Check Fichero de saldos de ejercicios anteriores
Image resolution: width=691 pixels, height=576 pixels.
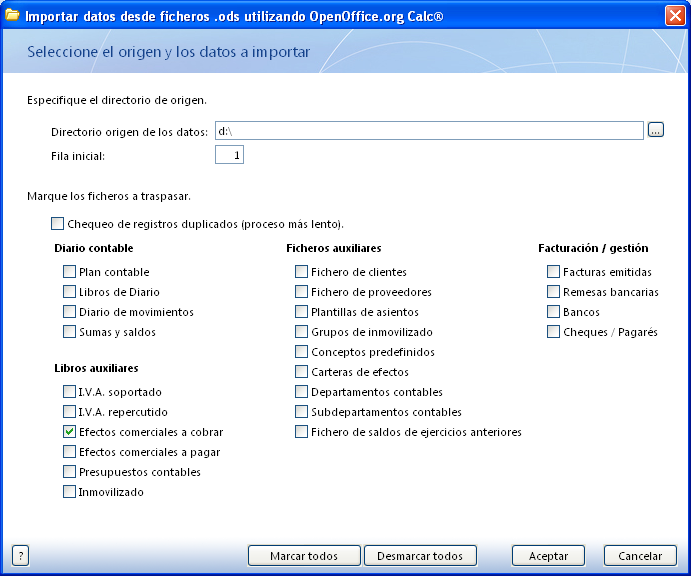[302, 432]
